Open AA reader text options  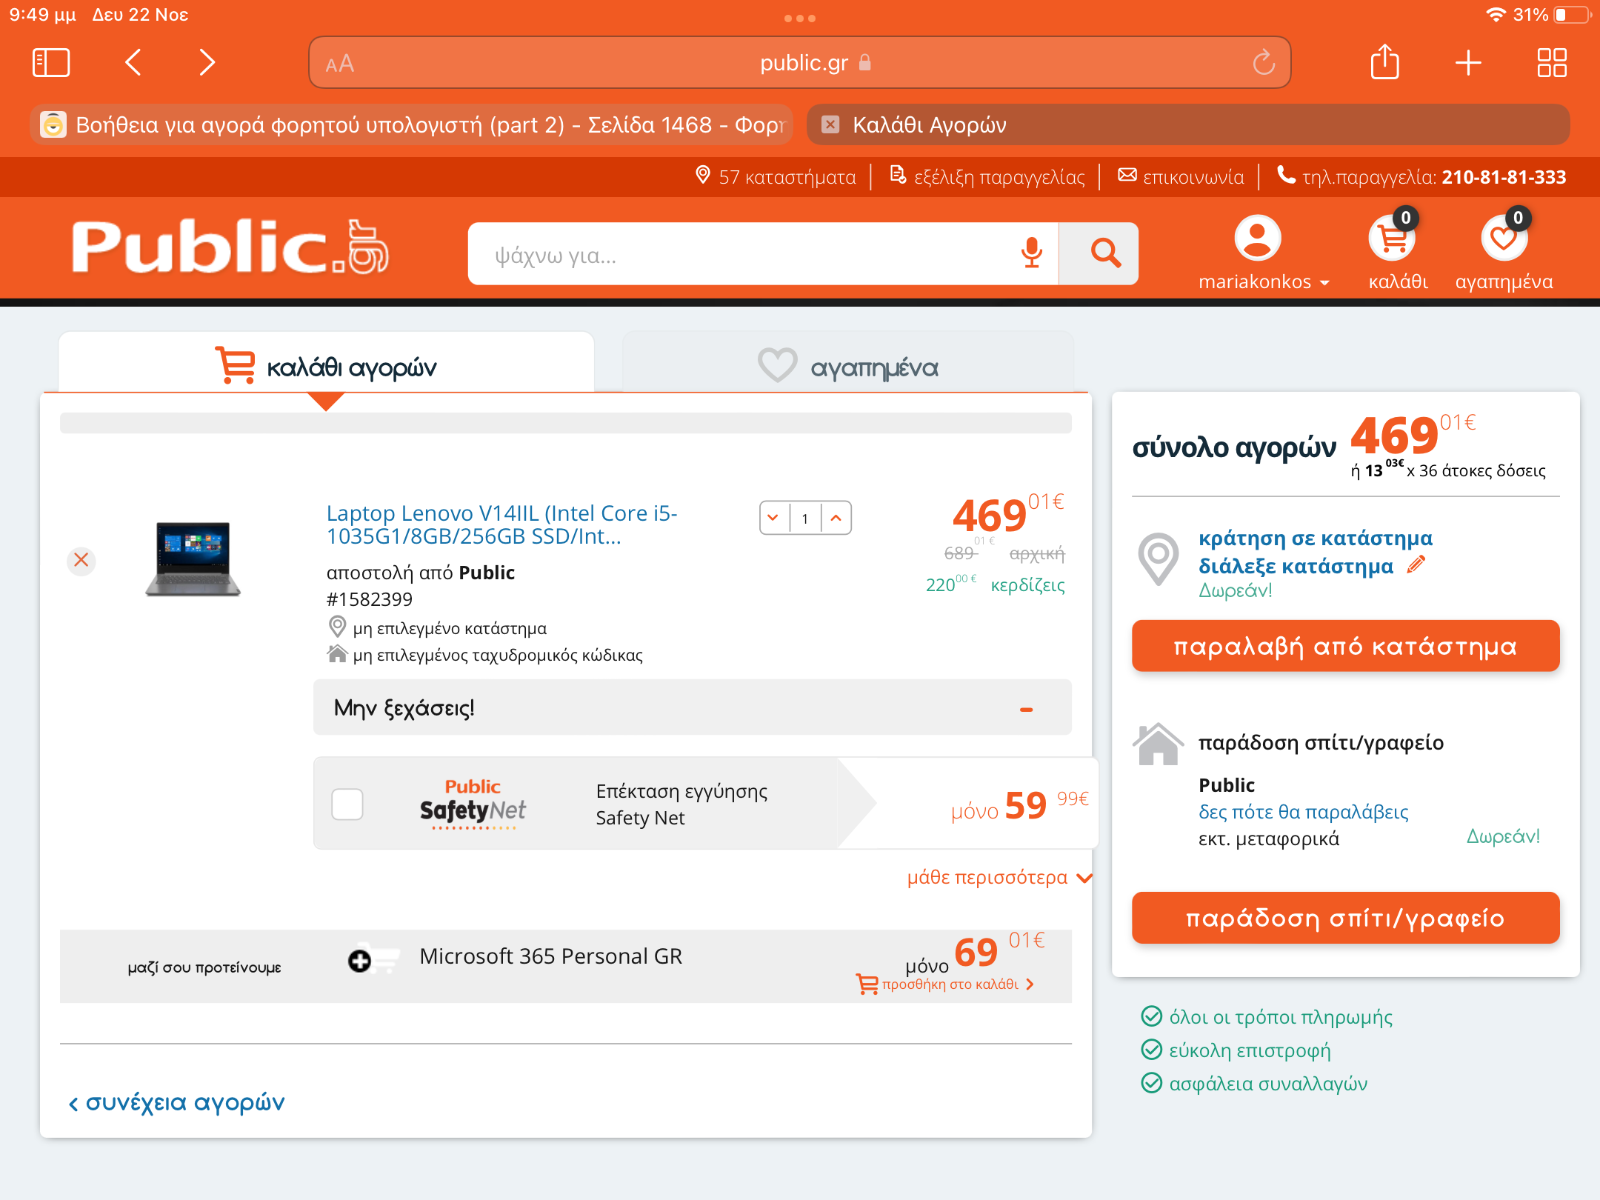point(340,64)
